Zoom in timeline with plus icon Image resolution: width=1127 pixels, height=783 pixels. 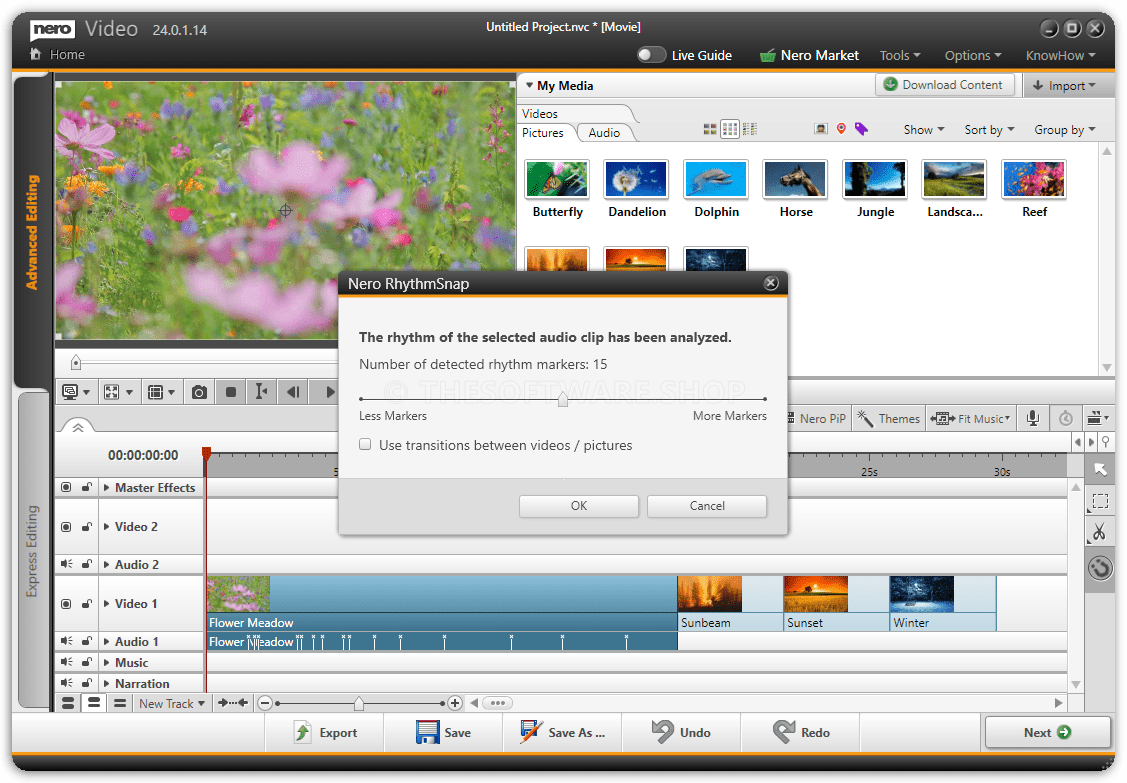(454, 703)
